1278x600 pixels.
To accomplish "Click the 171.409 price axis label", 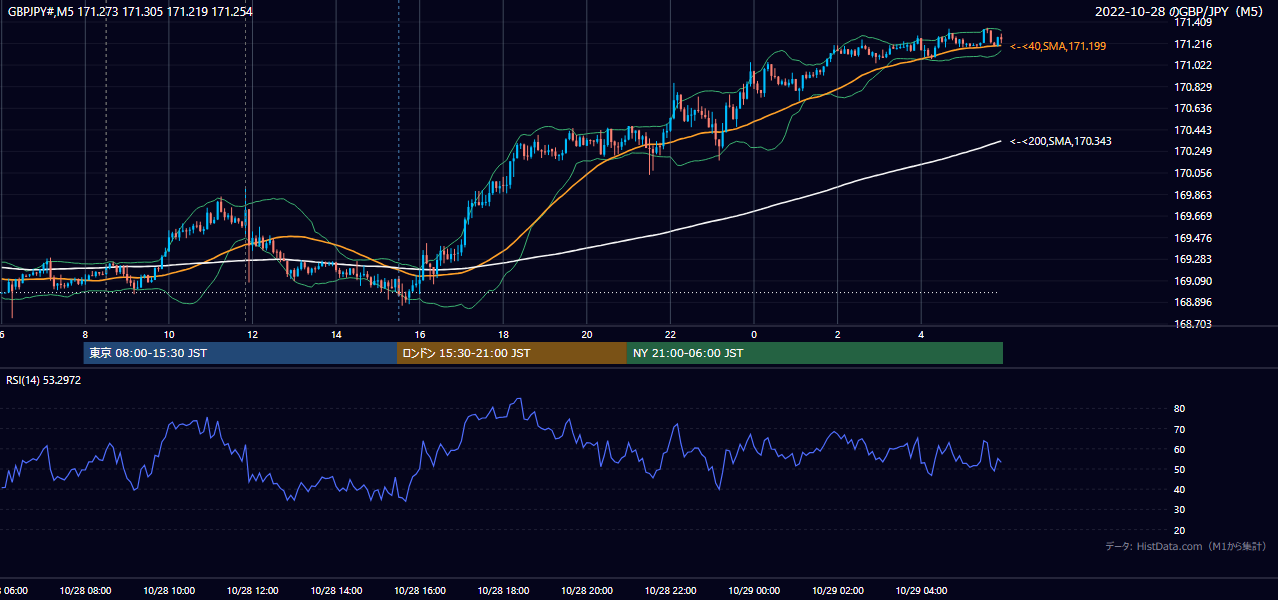I will [x=1193, y=22].
